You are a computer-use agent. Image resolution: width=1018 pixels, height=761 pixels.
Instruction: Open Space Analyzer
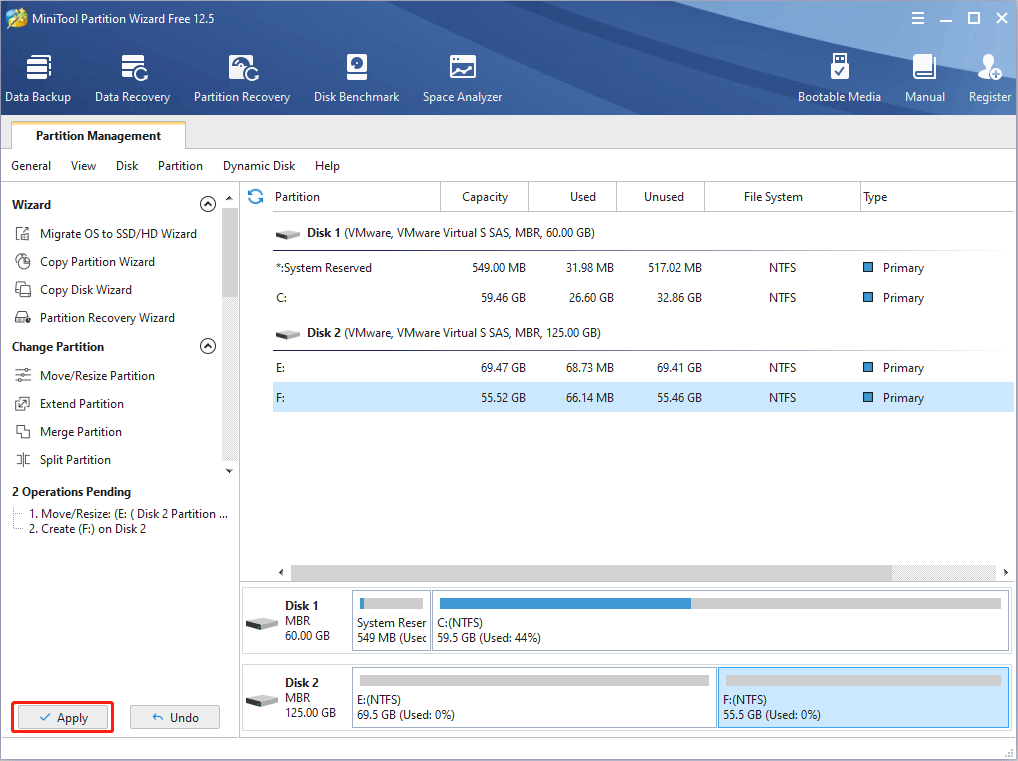[462, 79]
